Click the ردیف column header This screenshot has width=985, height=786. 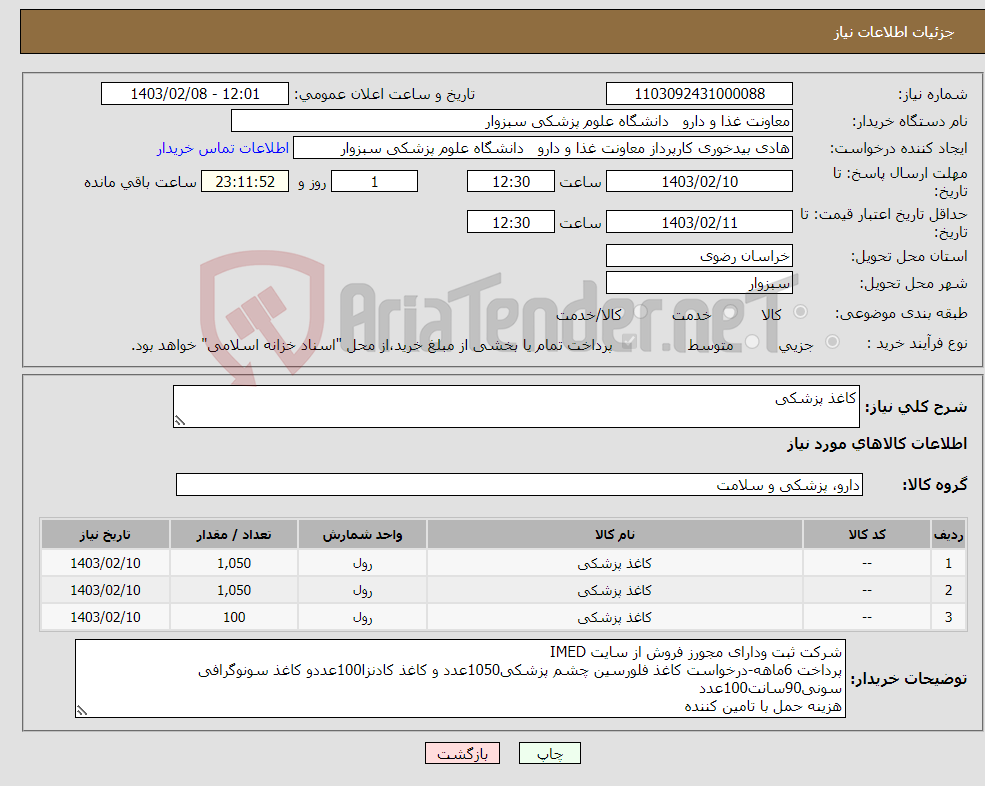[948, 535]
